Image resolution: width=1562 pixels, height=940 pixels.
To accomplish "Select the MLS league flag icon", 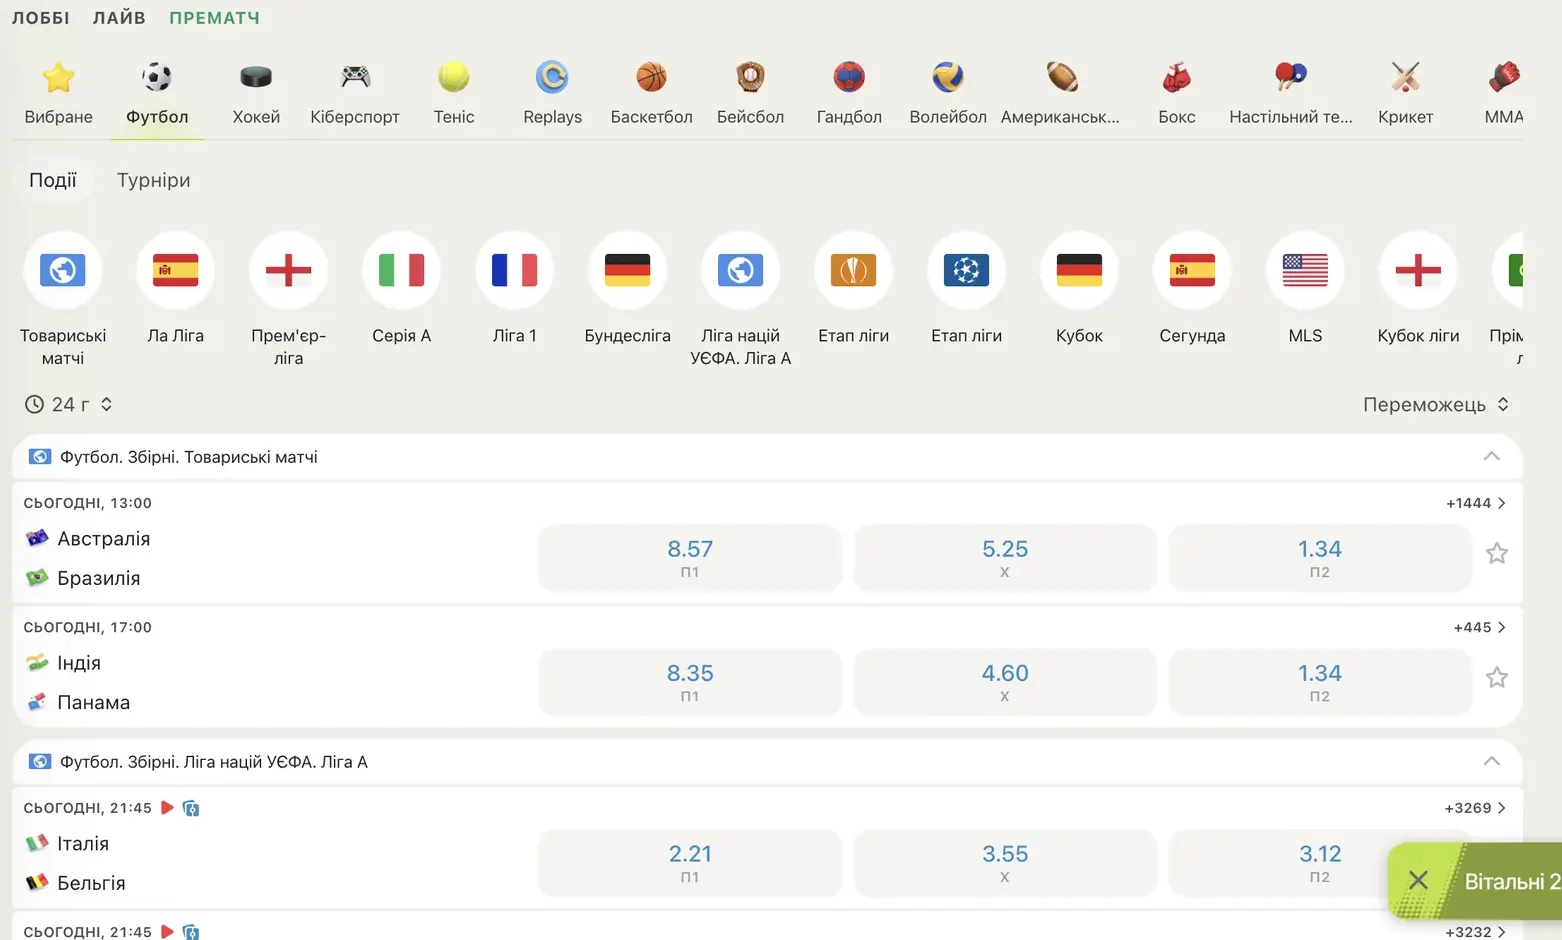I will pyautogui.click(x=1305, y=270).
